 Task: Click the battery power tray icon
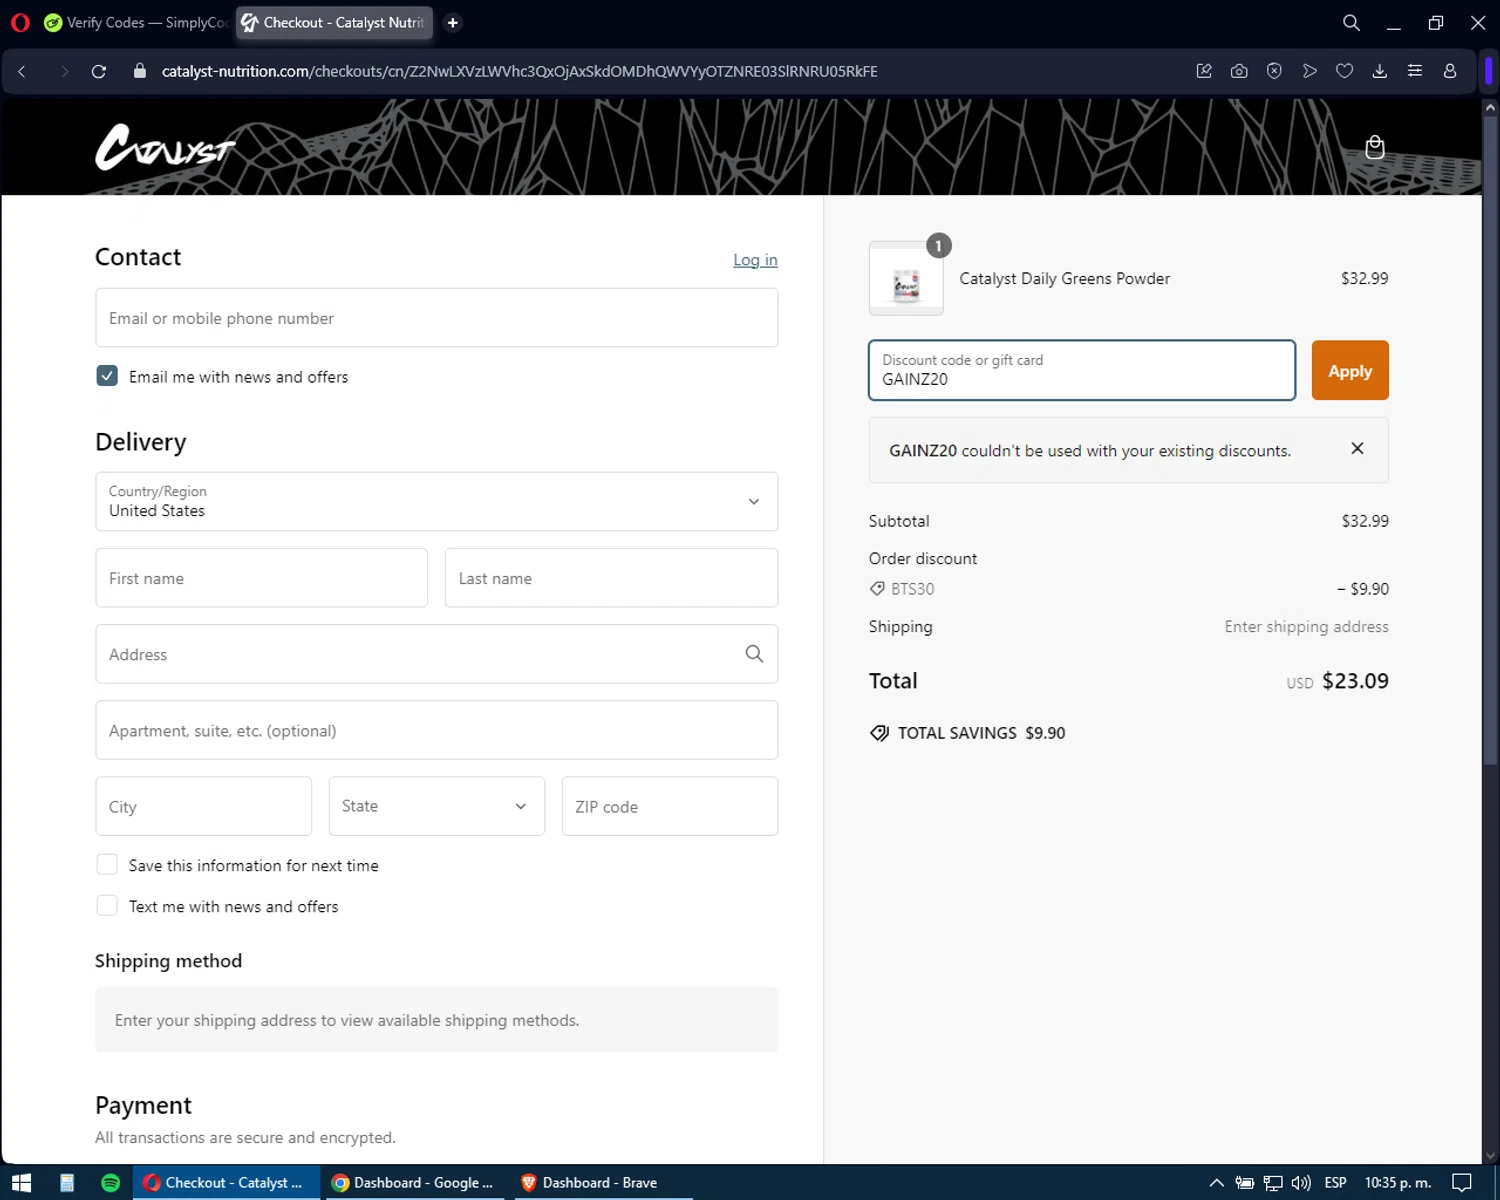click(1245, 1183)
